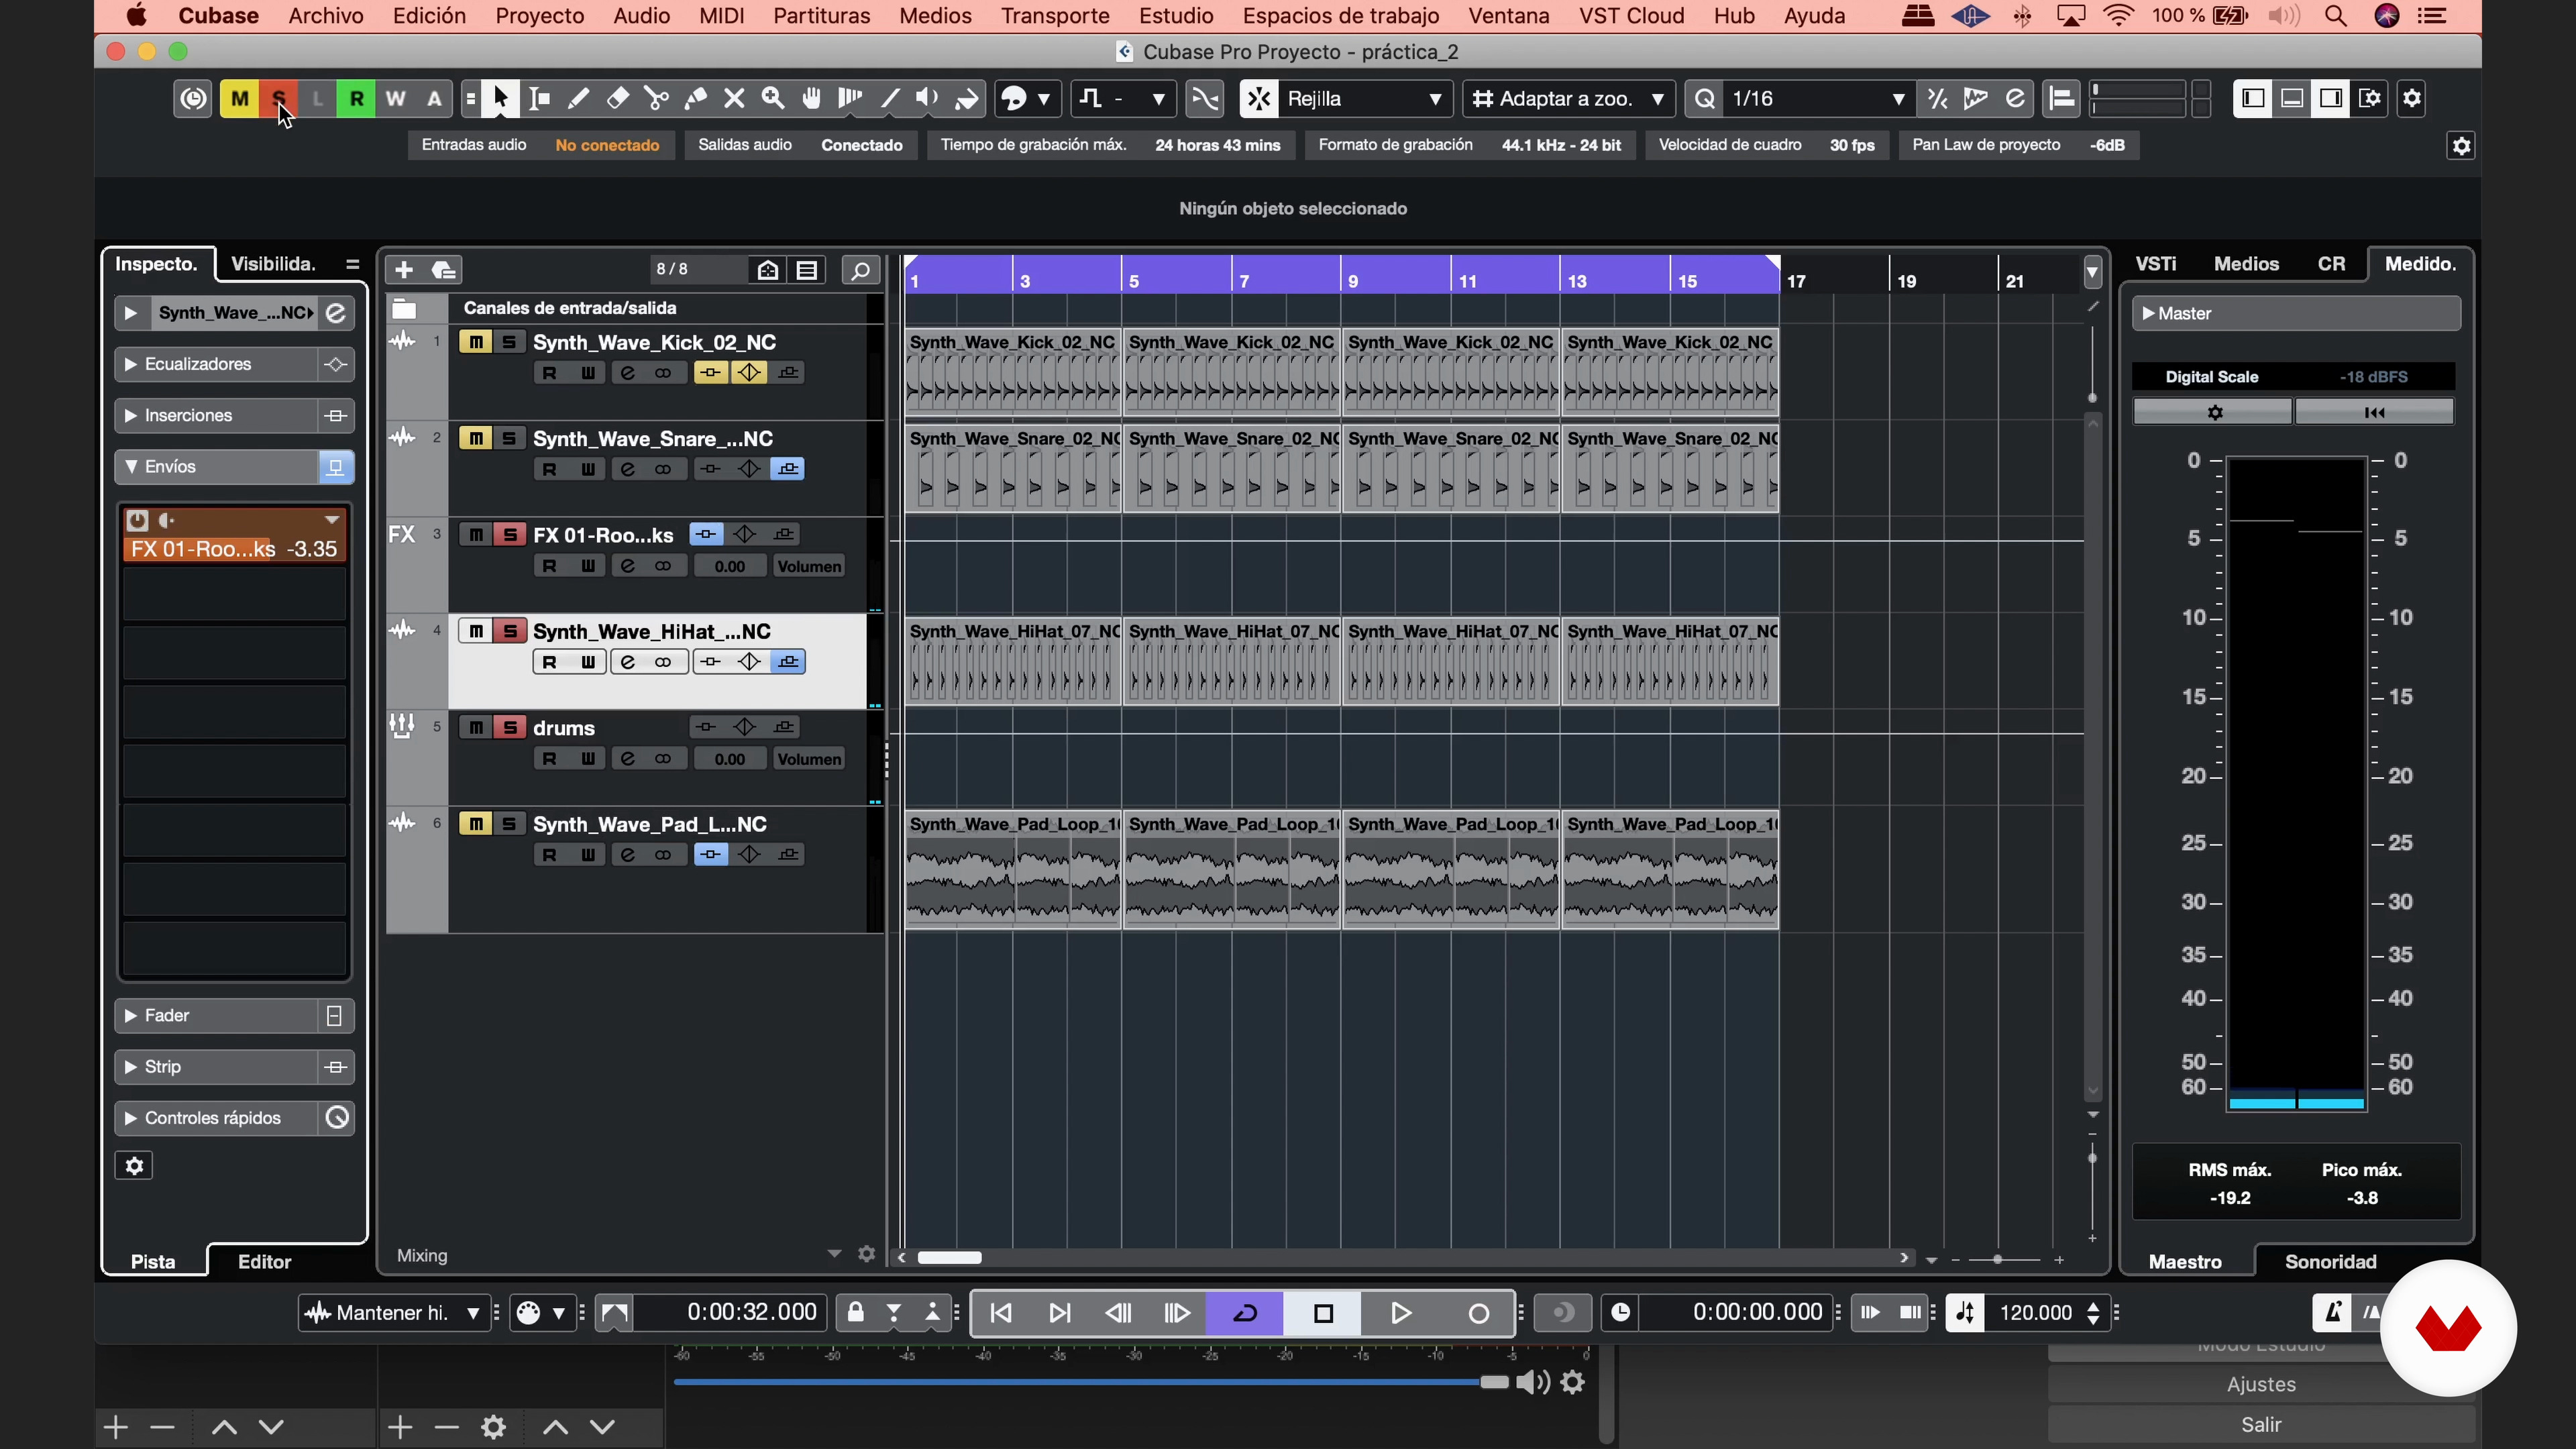
Task: Toggle global Solo S state button
Action: [x=278, y=98]
